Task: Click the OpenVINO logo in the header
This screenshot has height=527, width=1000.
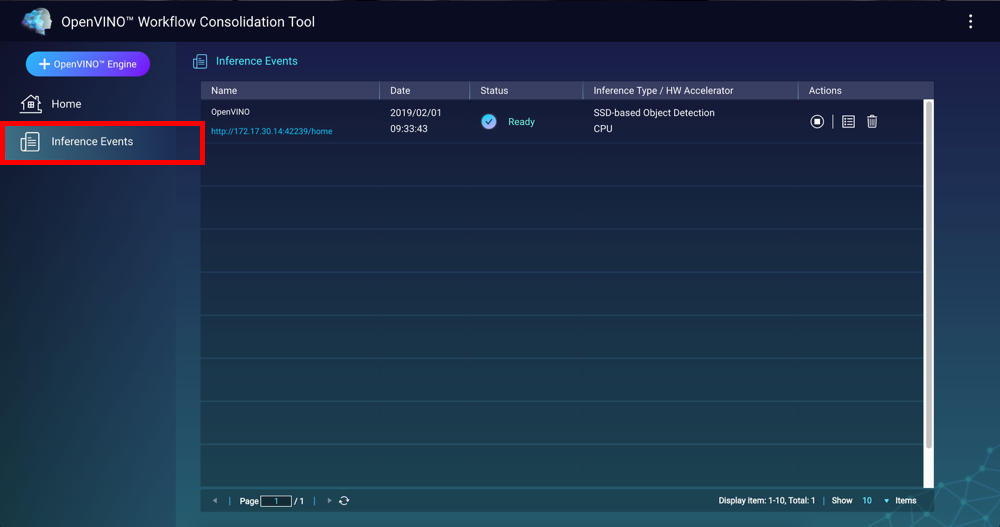Action: coord(37,21)
